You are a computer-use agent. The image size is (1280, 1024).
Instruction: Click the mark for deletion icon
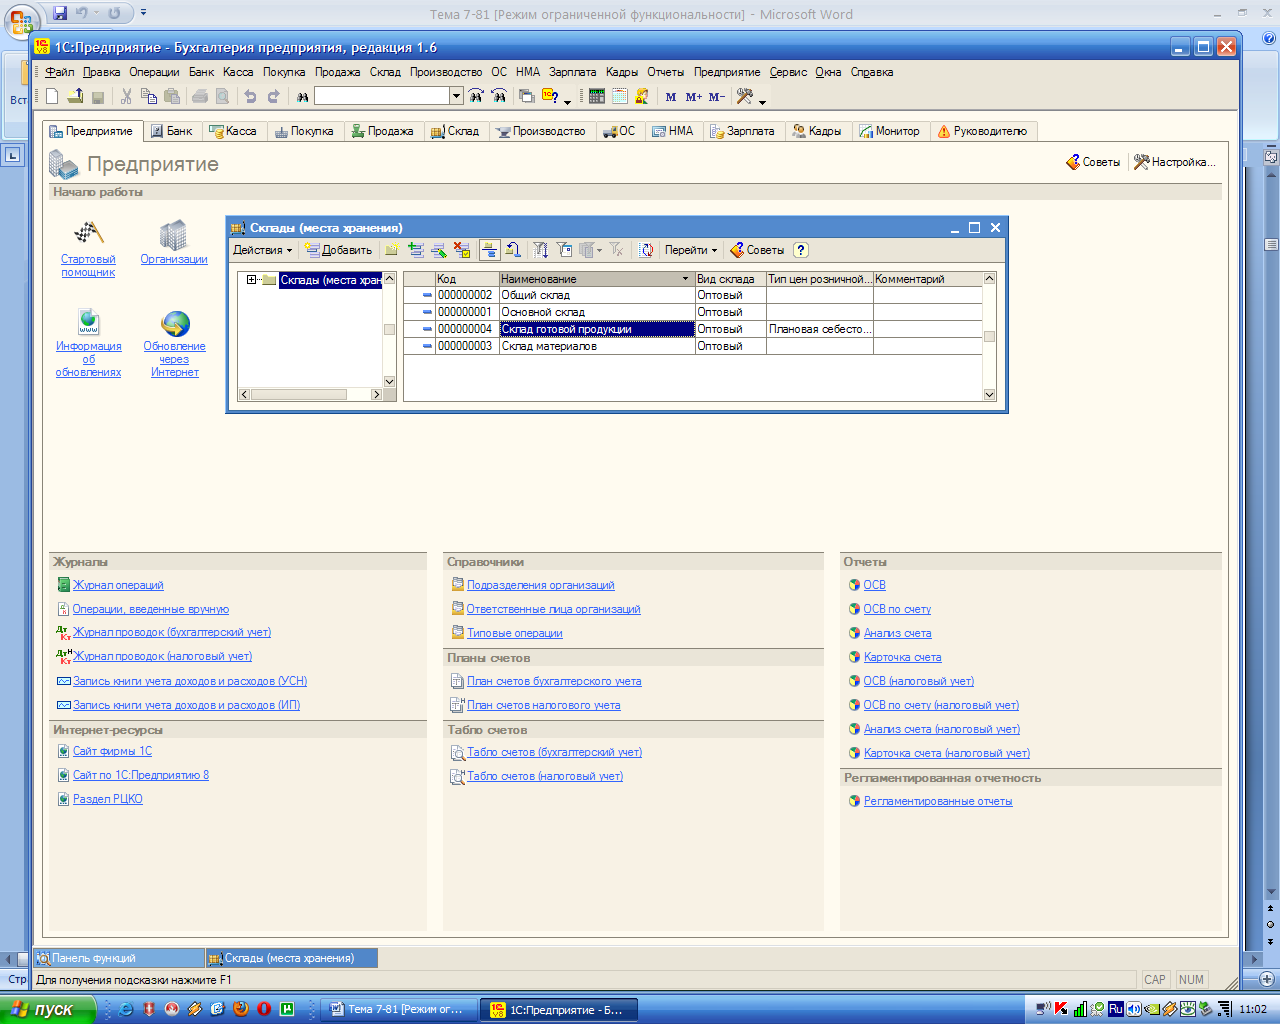coord(461,250)
